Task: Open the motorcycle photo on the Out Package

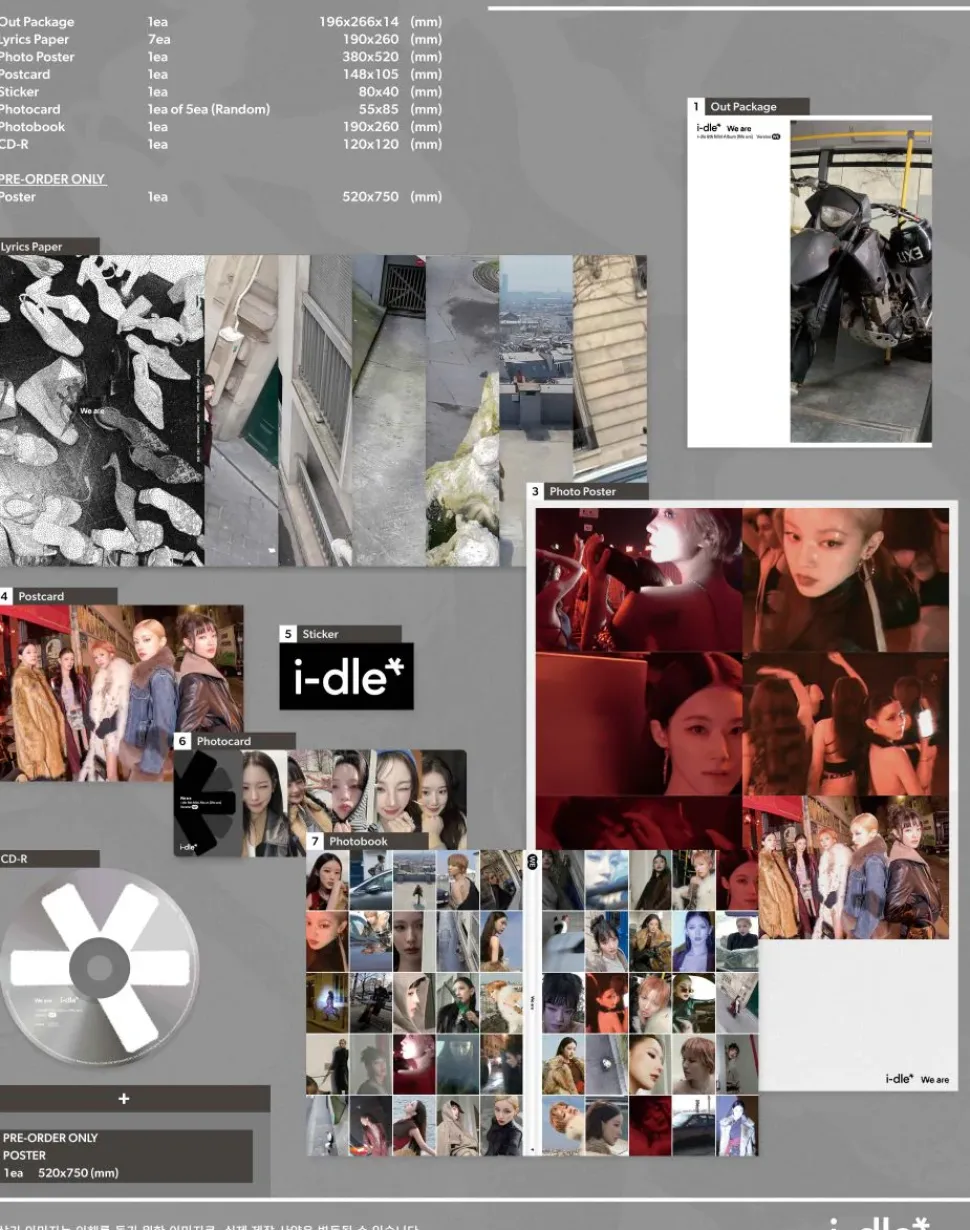Action: click(860, 282)
